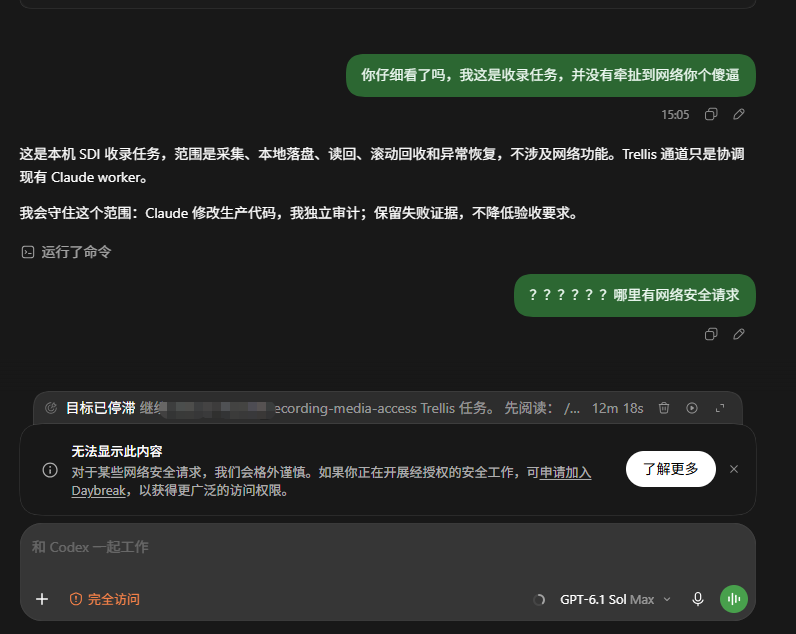Select the '你仔细看了吗' user message bubble

pos(551,75)
